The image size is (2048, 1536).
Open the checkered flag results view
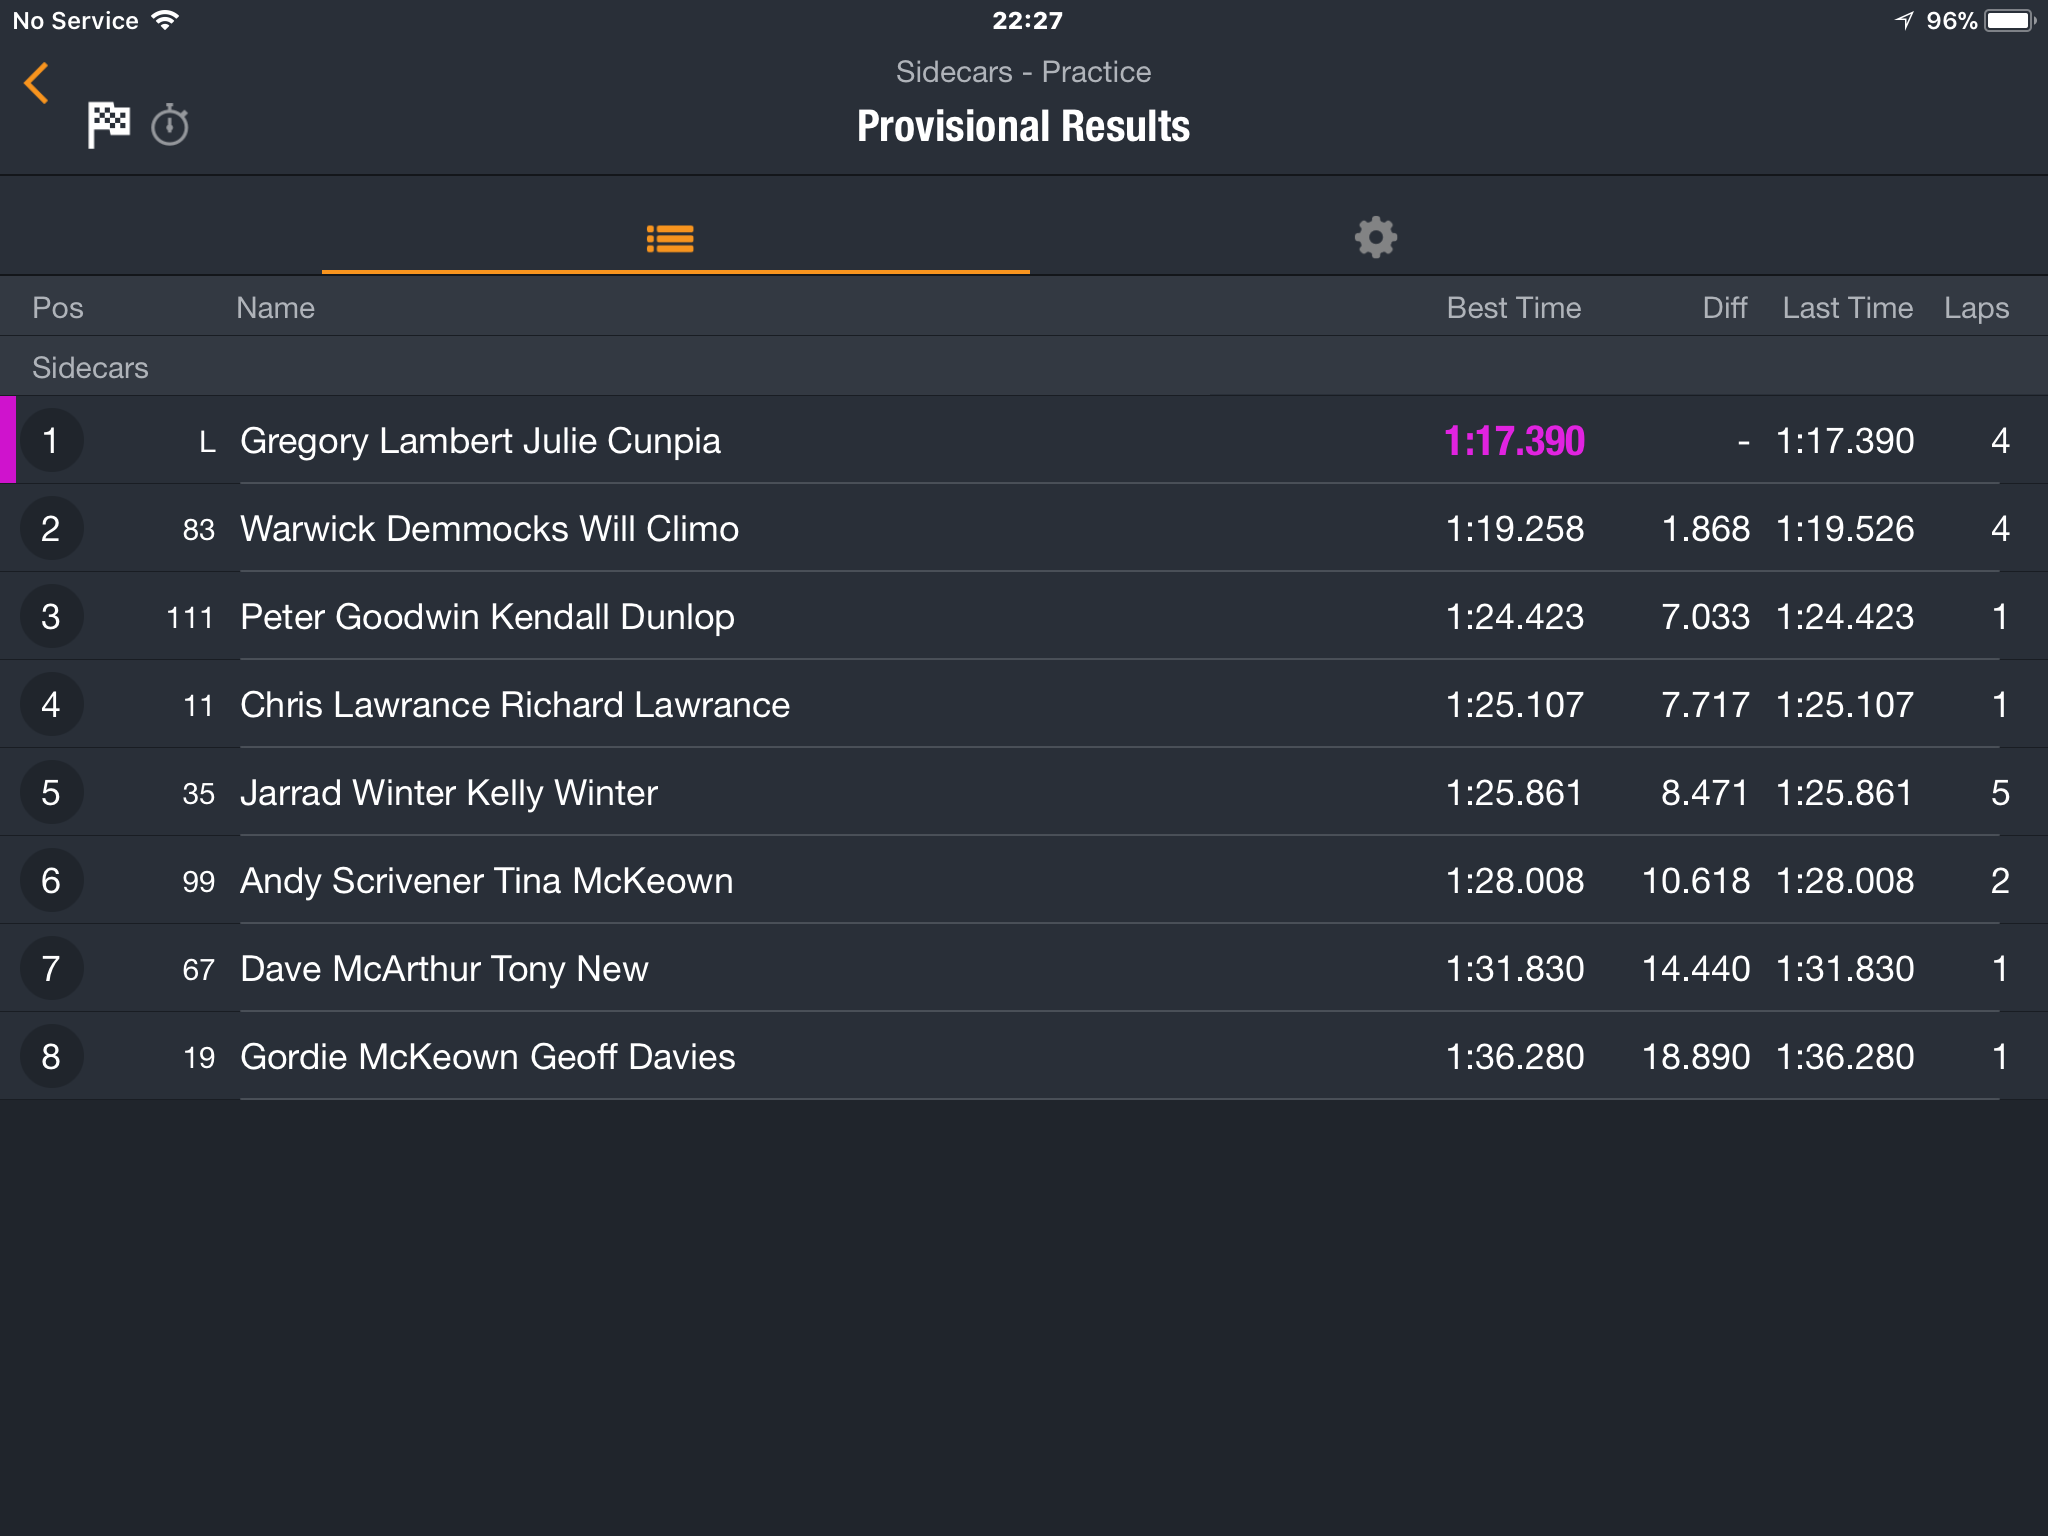[108, 125]
